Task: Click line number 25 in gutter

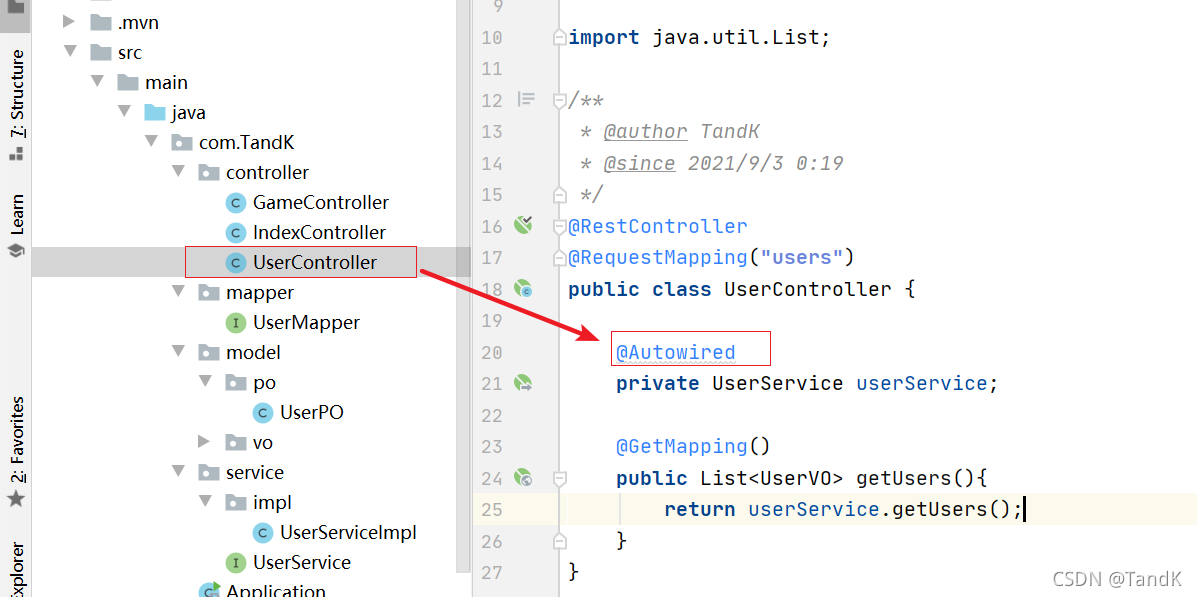Action: tap(492, 509)
